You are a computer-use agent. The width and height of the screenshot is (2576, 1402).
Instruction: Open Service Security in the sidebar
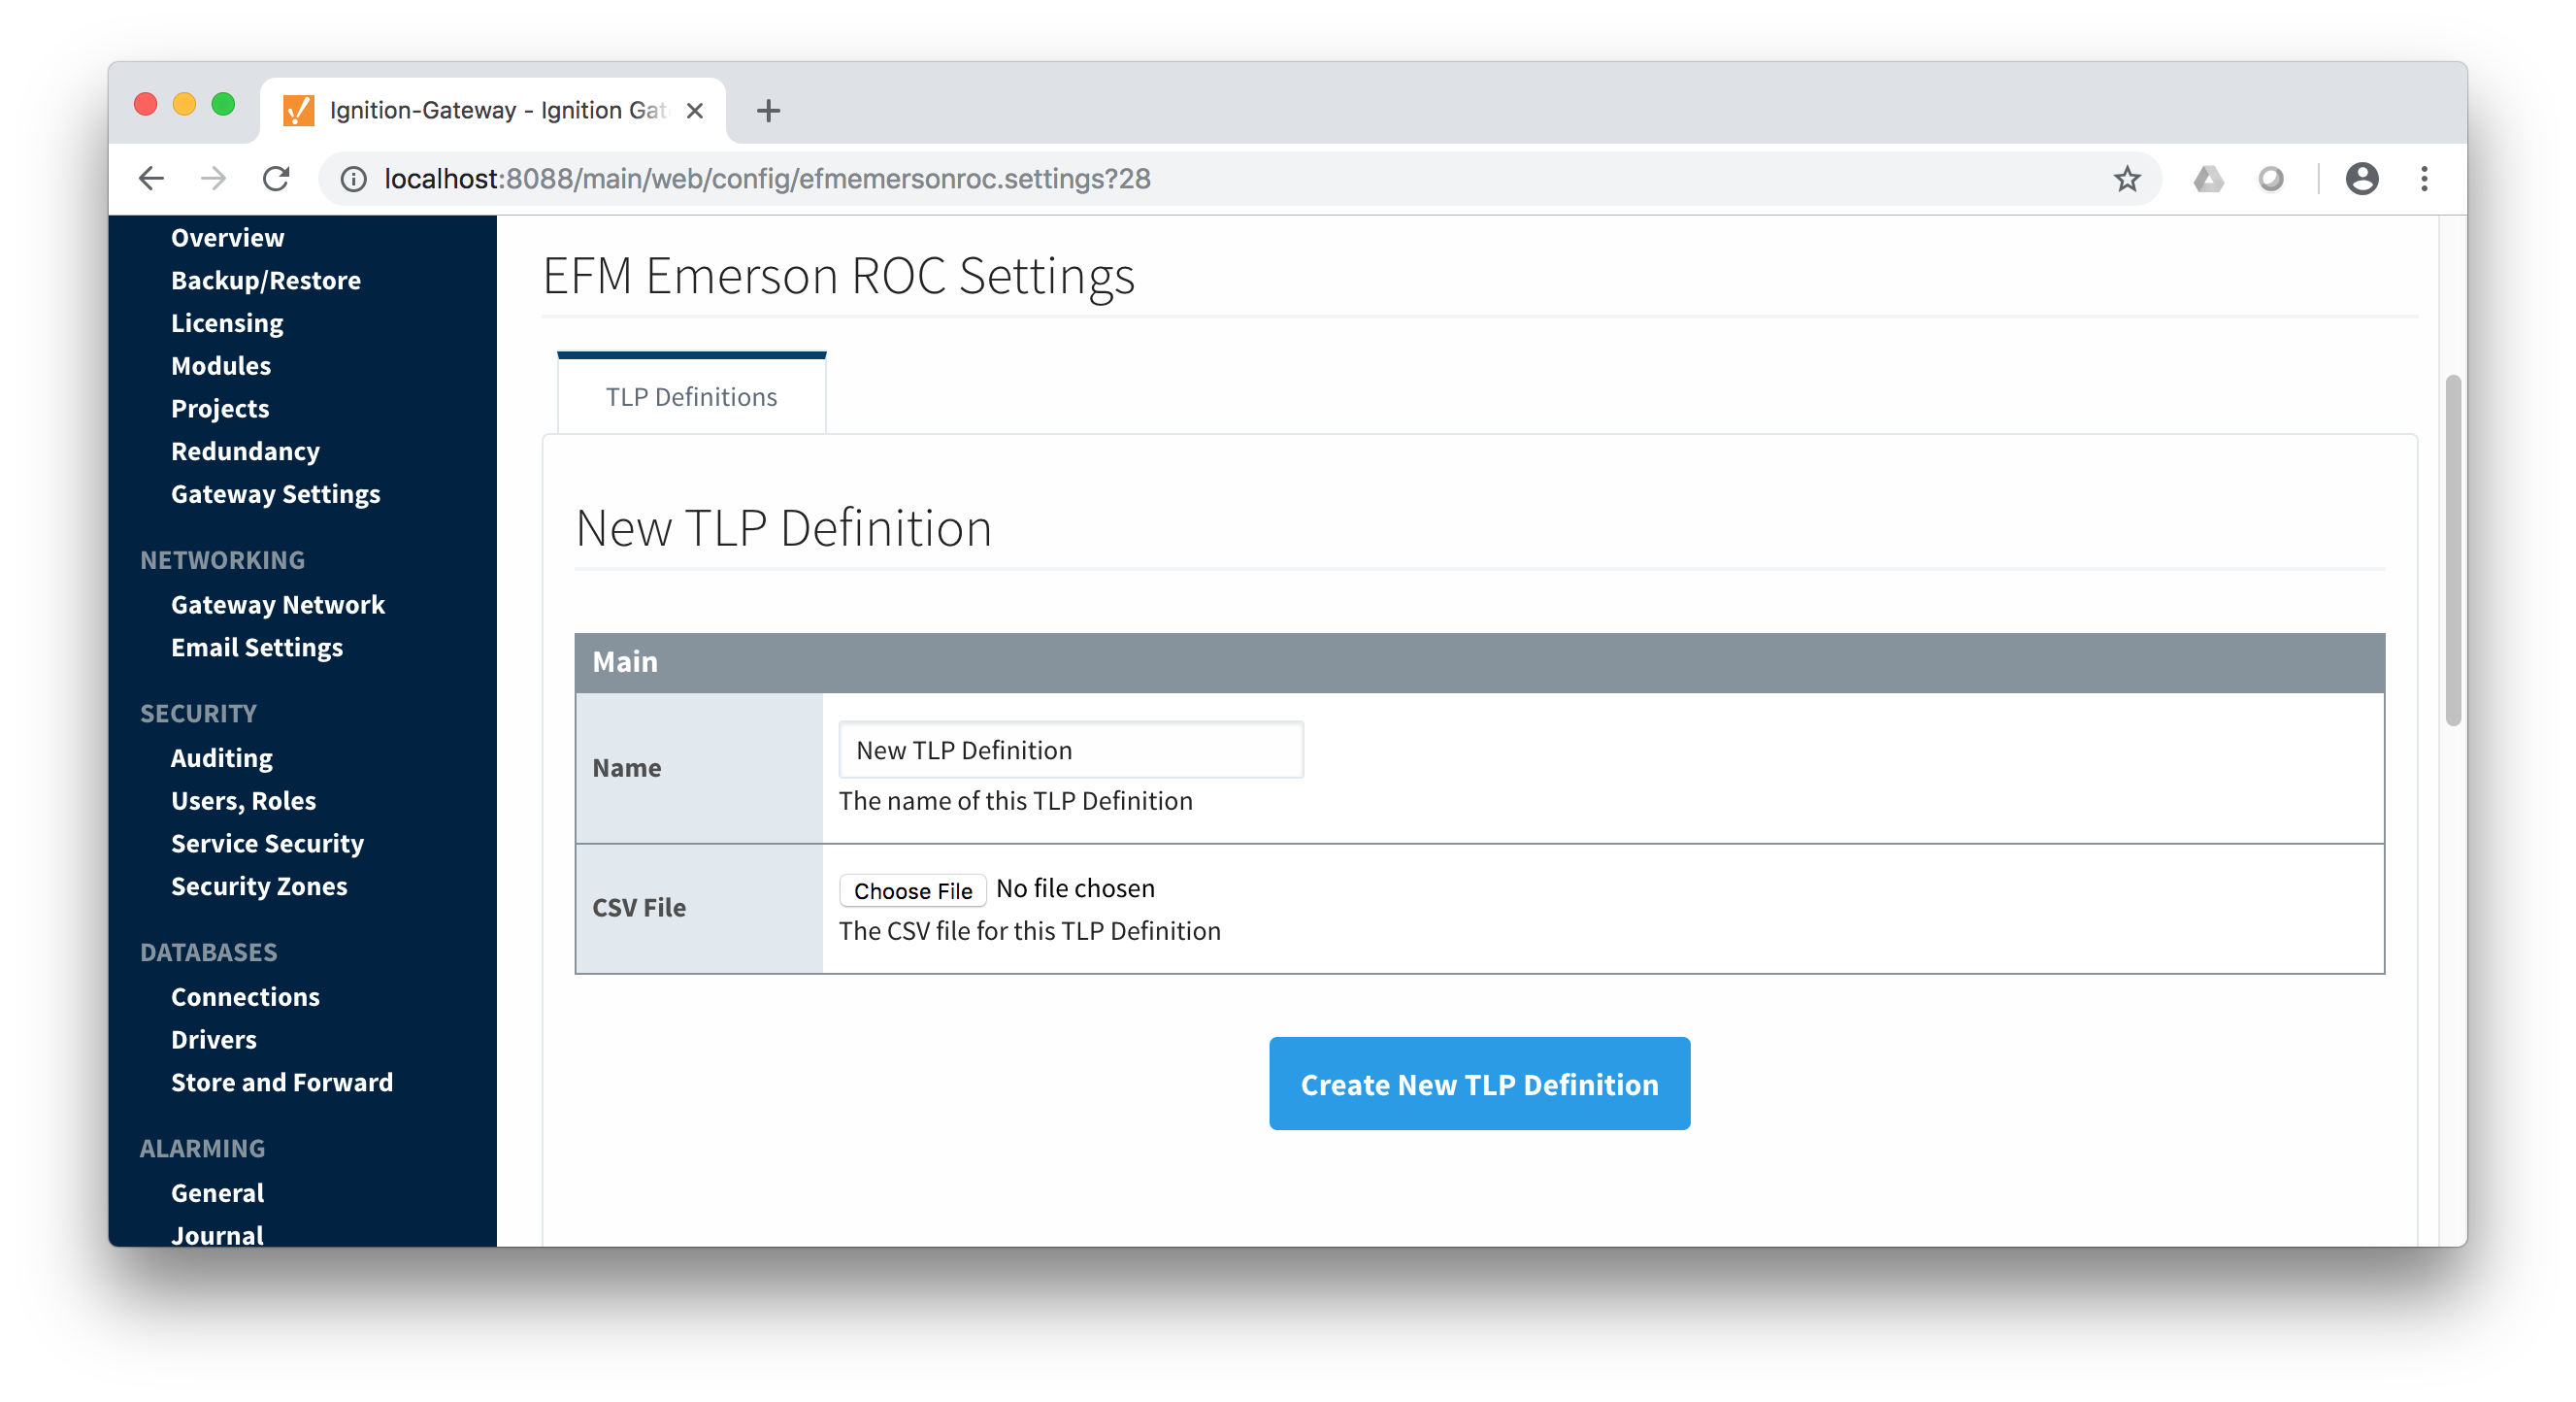click(267, 843)
